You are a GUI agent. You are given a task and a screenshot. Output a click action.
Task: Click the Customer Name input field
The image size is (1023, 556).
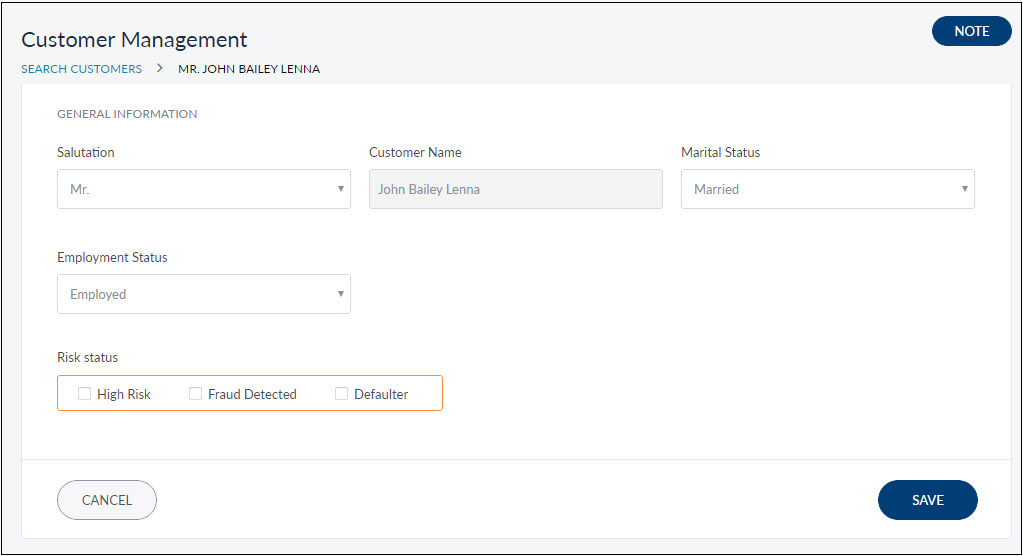515,189
